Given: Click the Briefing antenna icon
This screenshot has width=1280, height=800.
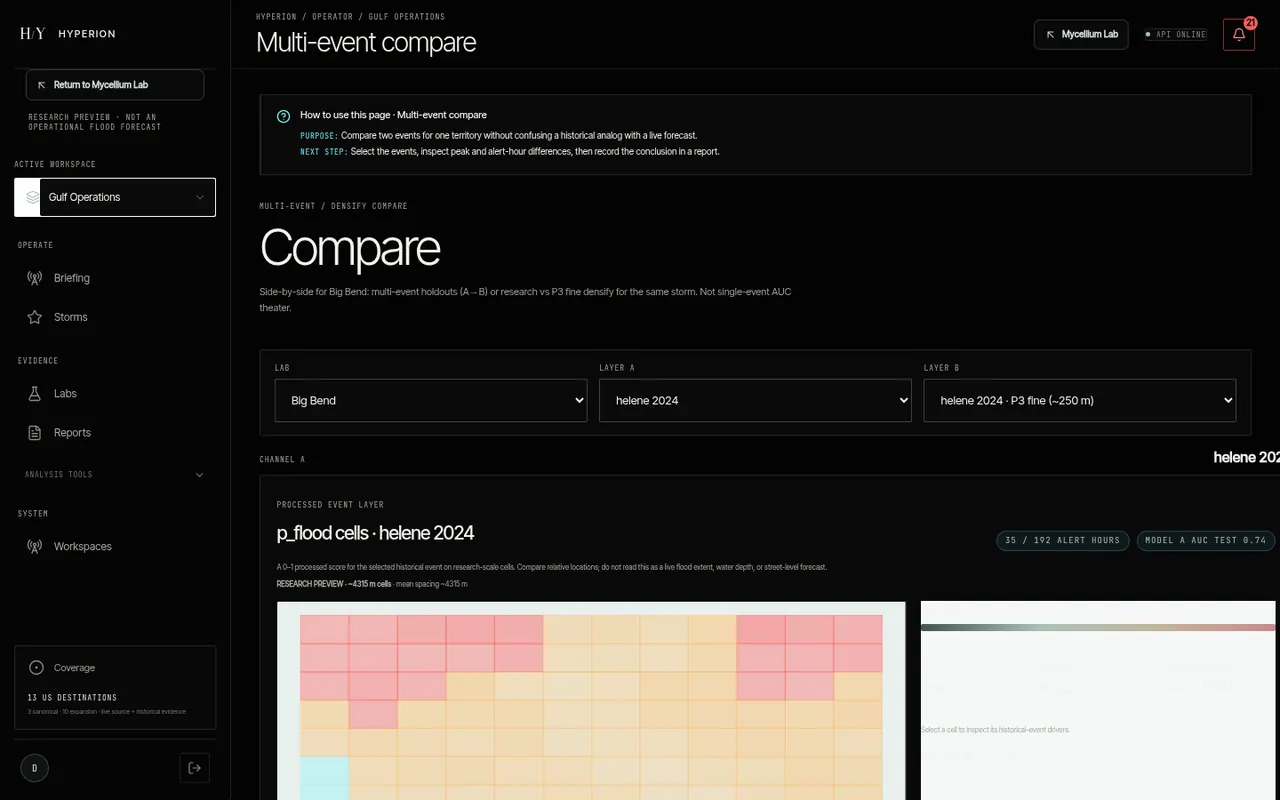Looking at the screenshot, I should pos(34,278).
